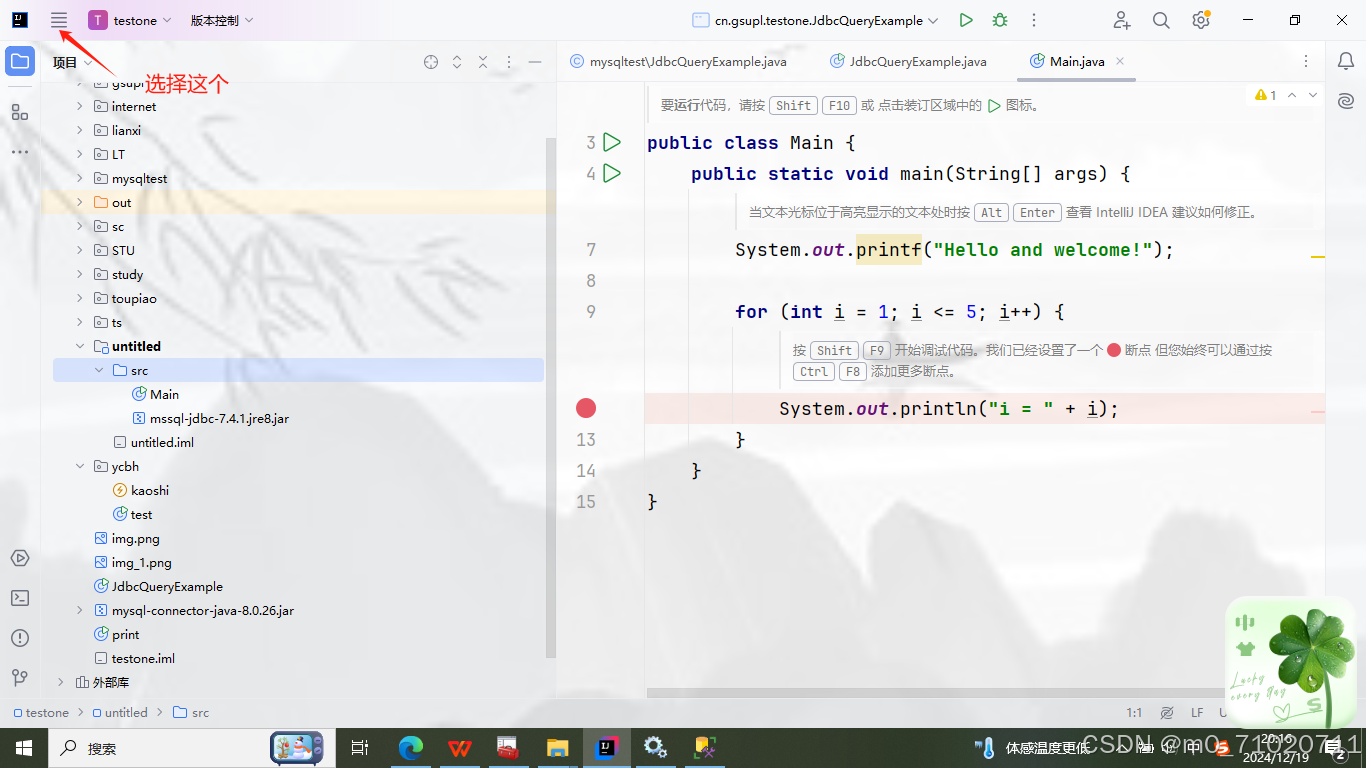Screen dimensions: 1366x768
Task: Open File Explorer from taskbar
Action: tap(557, 747)
